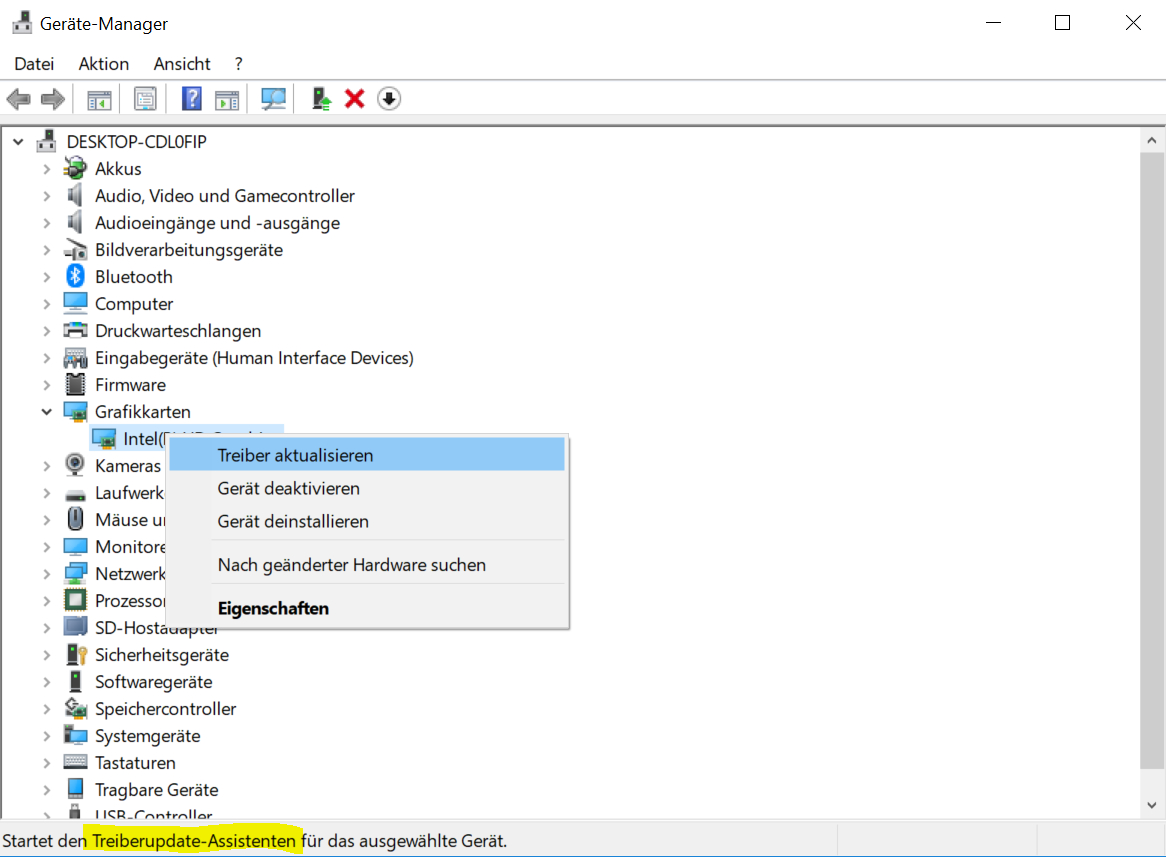Expand the Akkus category

46,169
